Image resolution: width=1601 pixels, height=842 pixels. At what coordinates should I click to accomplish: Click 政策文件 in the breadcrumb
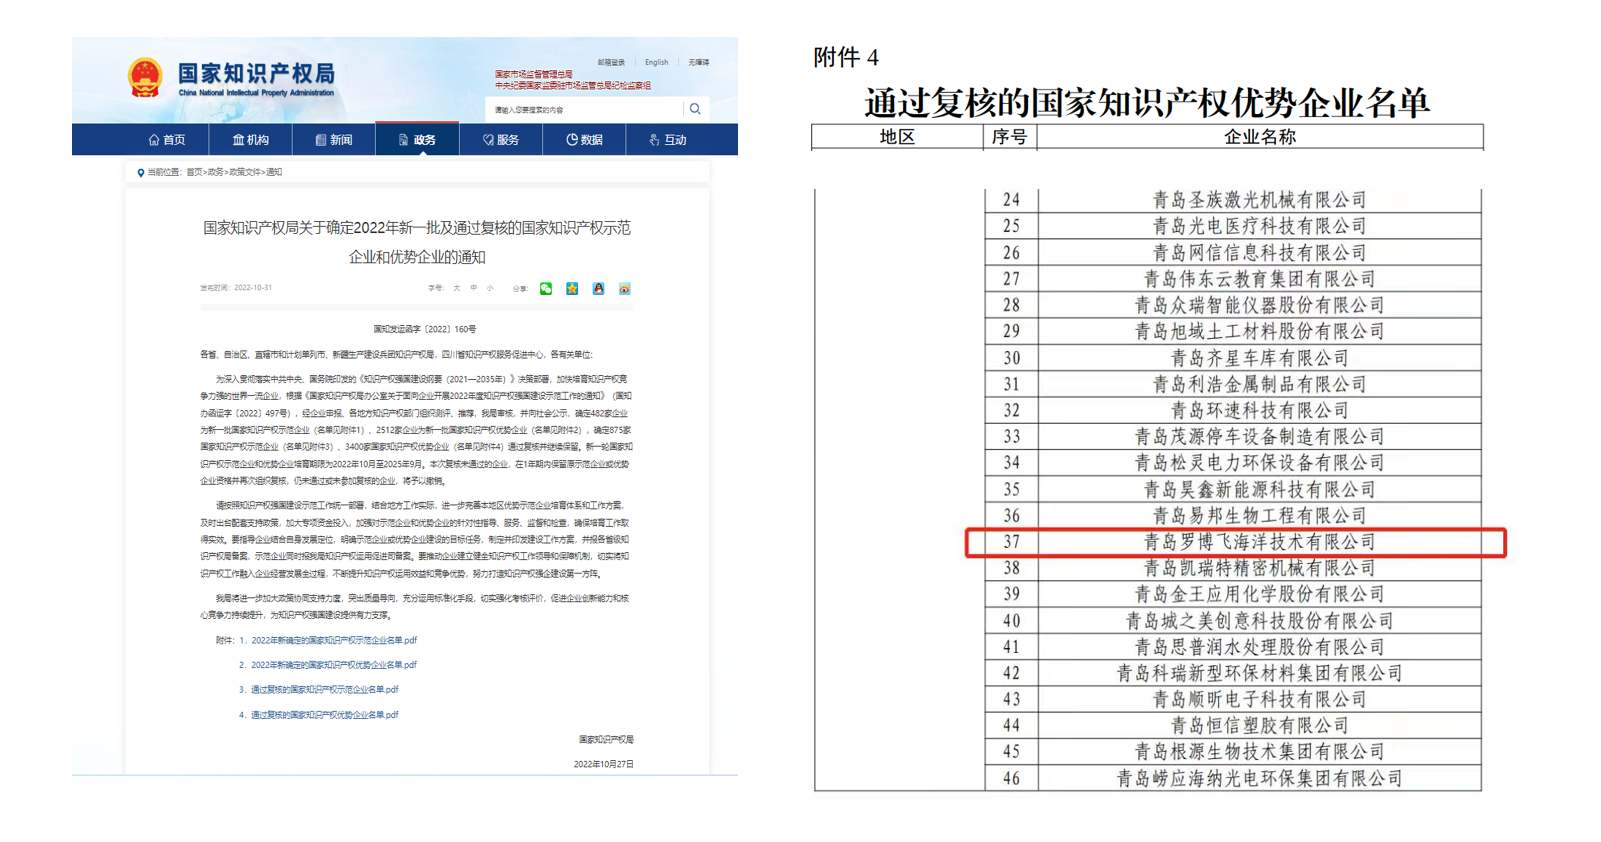pos(245,172)
